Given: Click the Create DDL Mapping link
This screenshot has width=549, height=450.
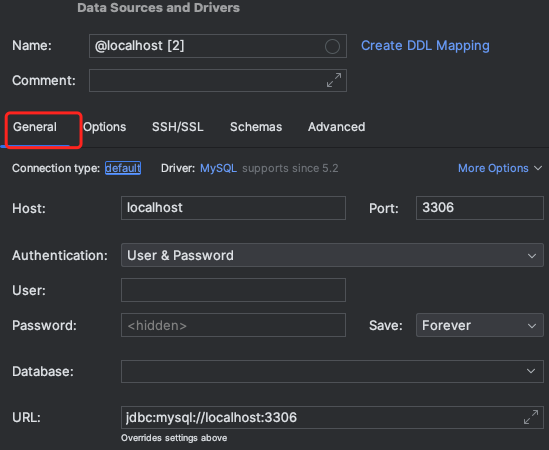Looking at the screenshot, I should 425,46.
